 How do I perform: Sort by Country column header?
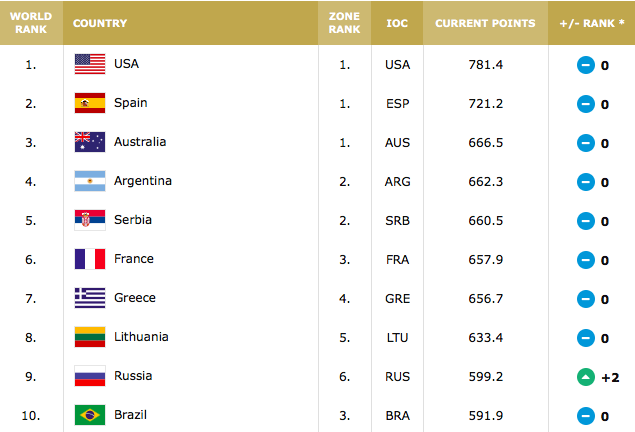pyautogui.click(x=99, y=22)
